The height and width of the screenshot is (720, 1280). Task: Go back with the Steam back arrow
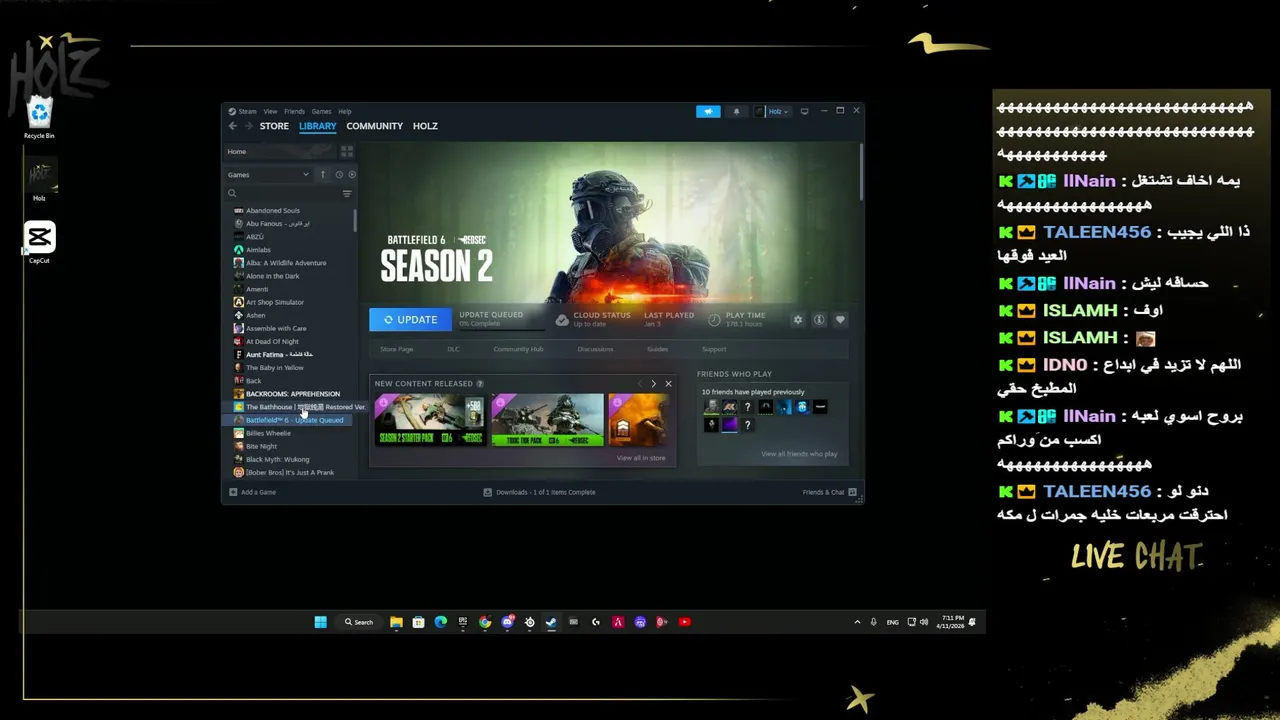pos(233,126)
